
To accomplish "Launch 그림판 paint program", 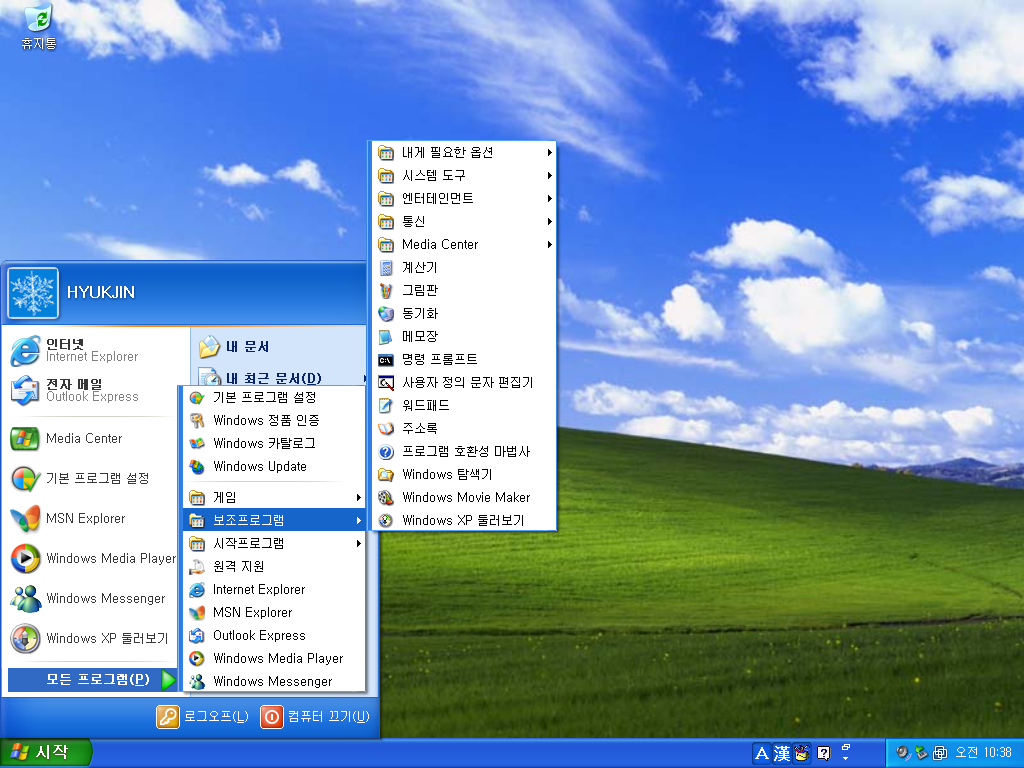I will pos(464,291).
